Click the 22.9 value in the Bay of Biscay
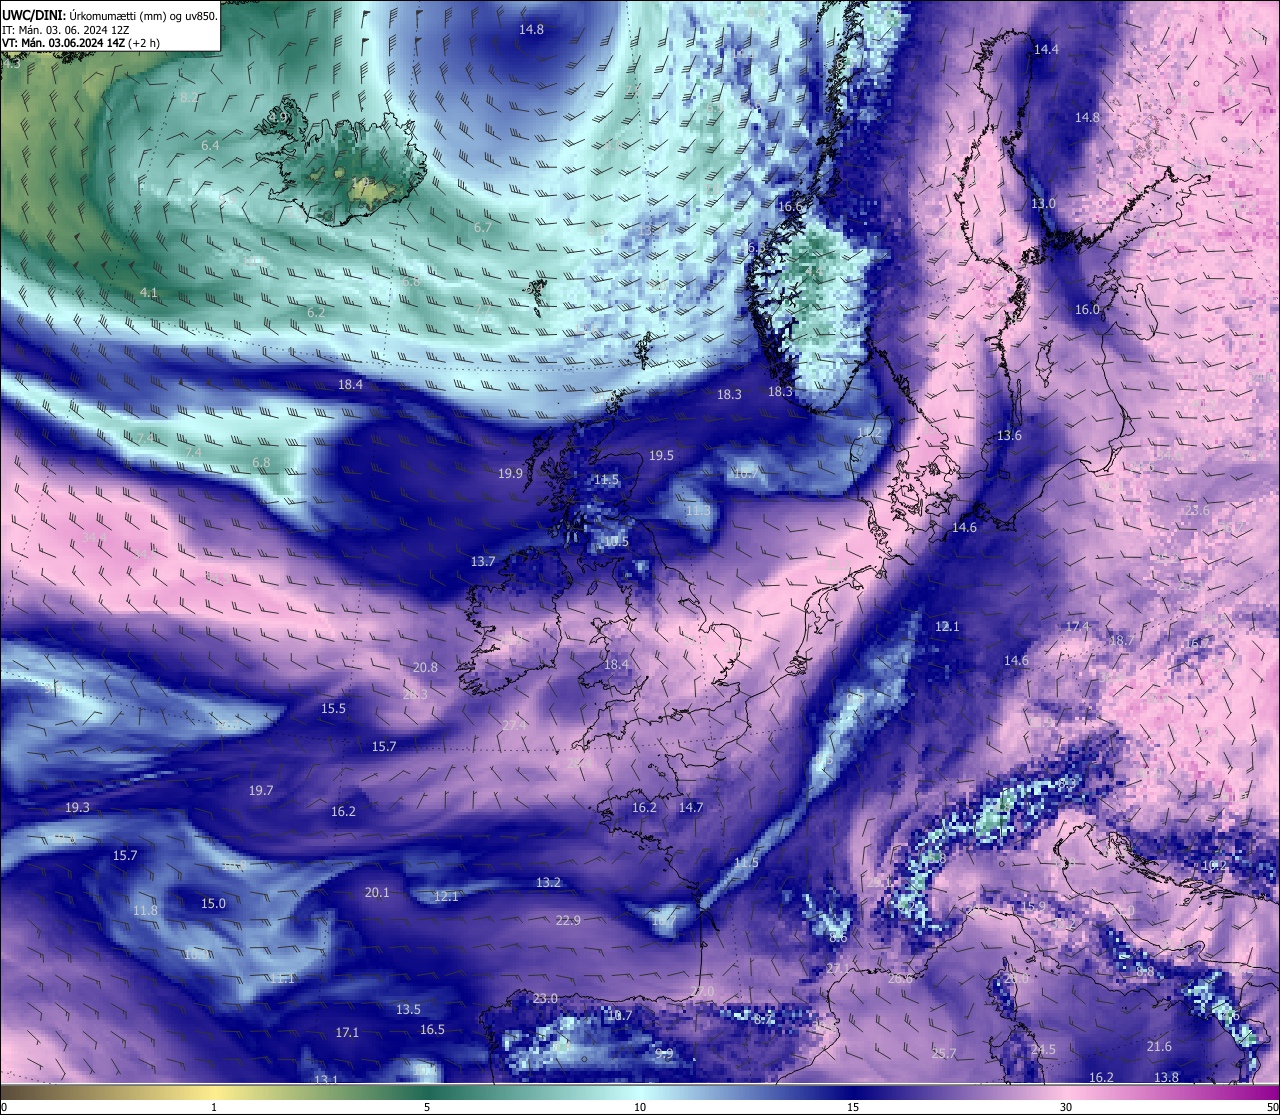The width and height of the screenshot is (1280, 1115). pyautogui.click(x=568, y=920)
